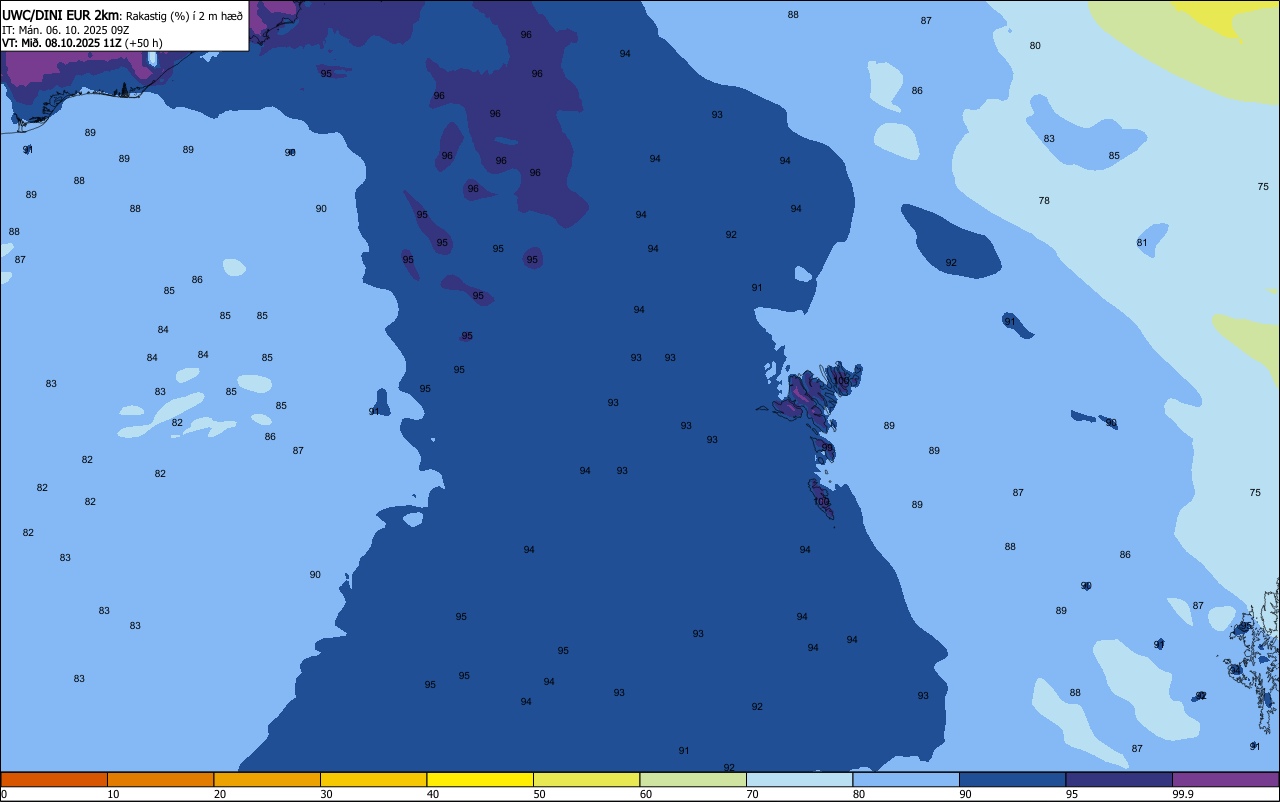Click the "Rakastig (%) í 2 m hæð" label
1280x802 pixels.
(x=184, y=16)
